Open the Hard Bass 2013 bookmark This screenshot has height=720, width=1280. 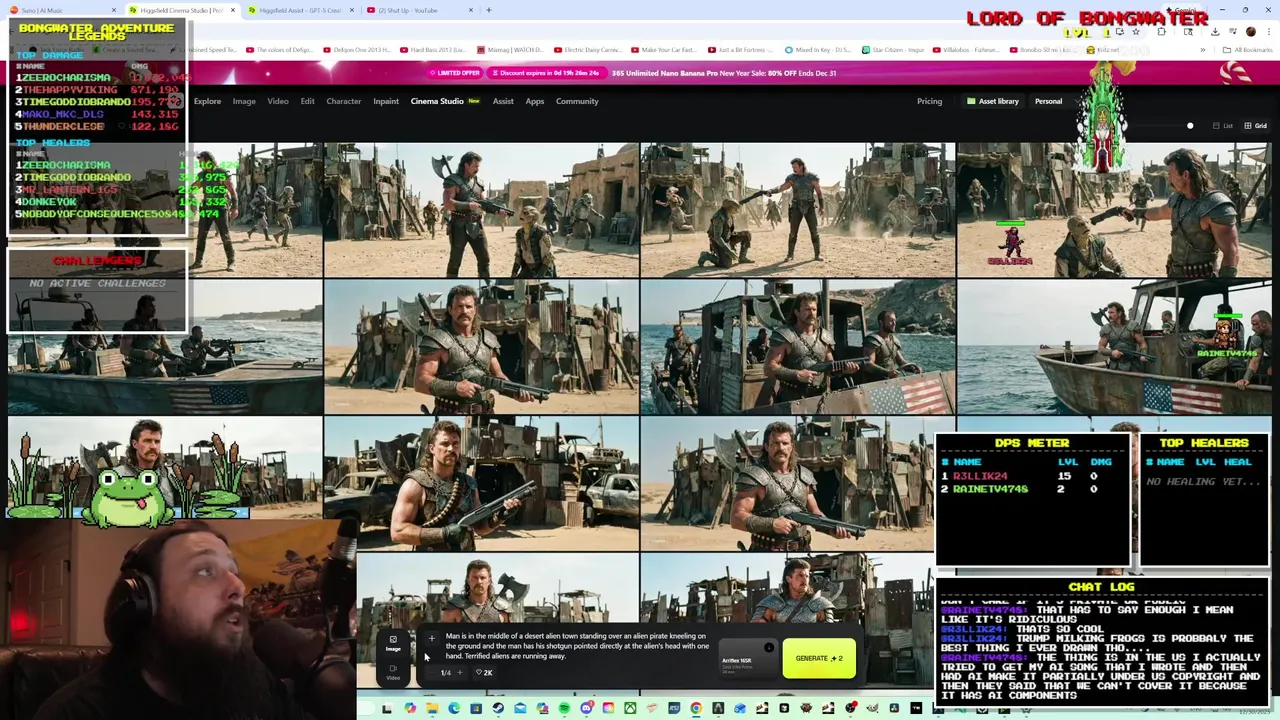coord(432,50)
